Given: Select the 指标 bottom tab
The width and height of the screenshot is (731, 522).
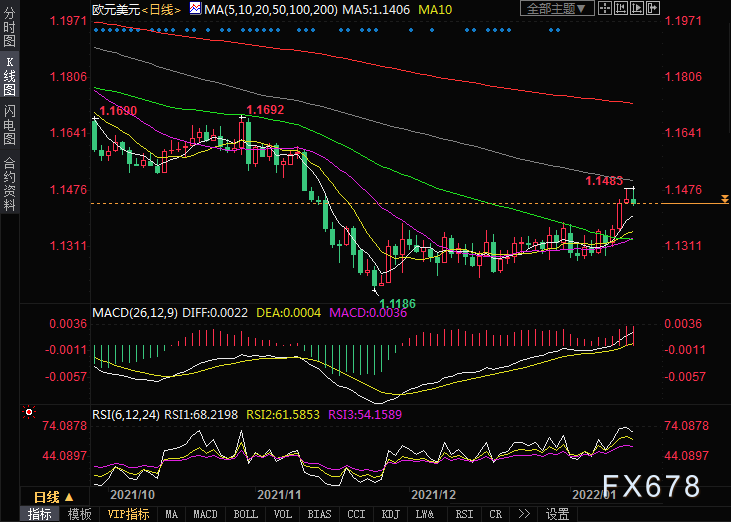Looking at the screenshot, I should click(x=40, y=514).
